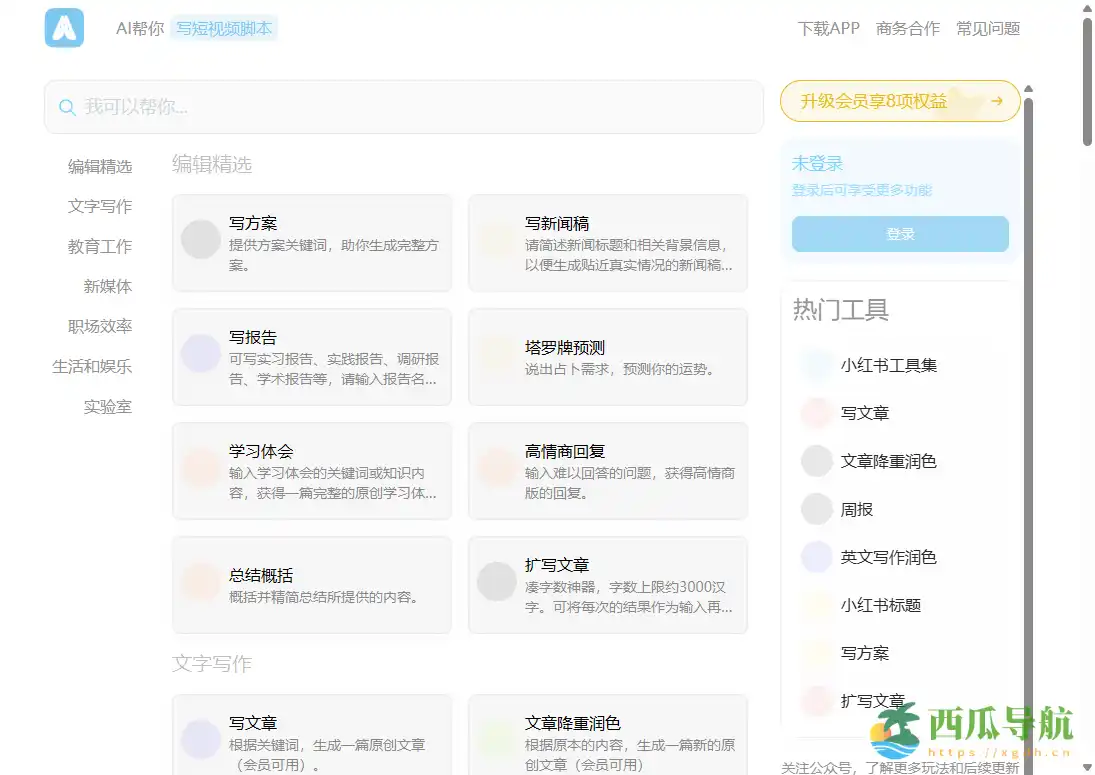Click the 英文写作润色 icon

tap(815, 557)
